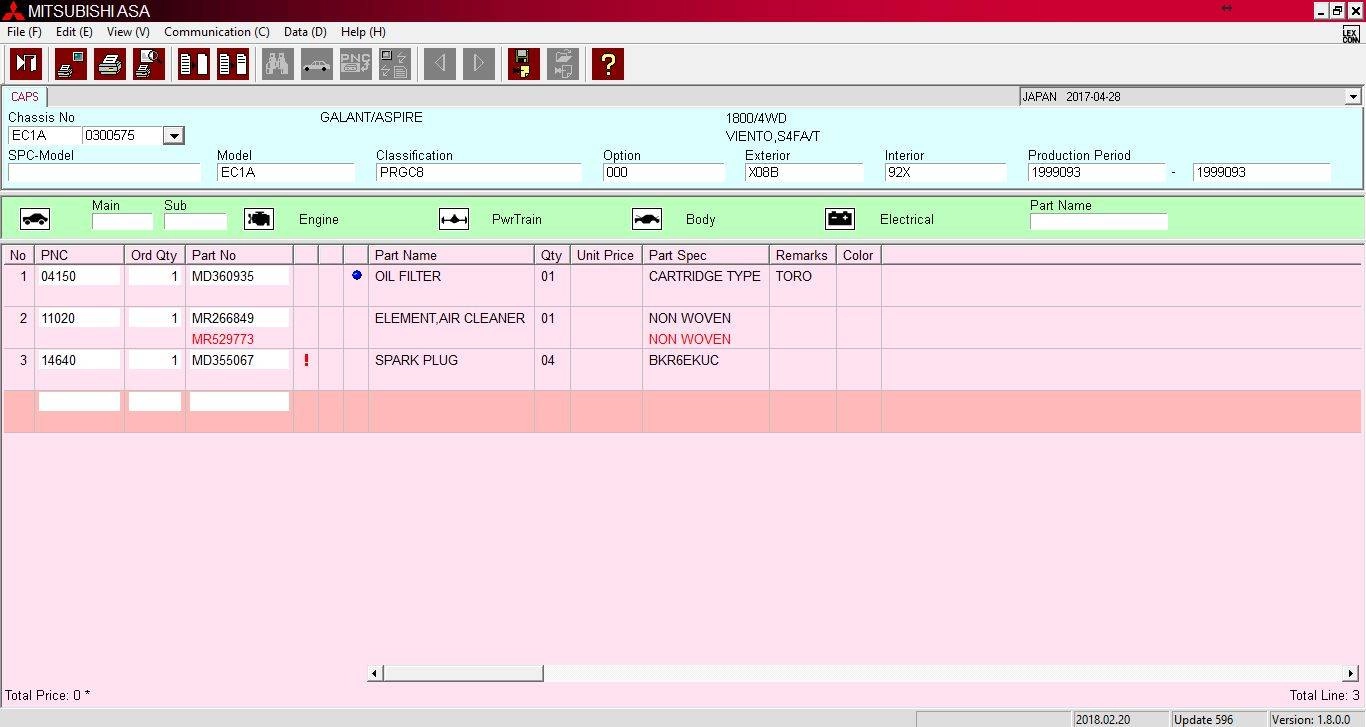The height and width of the screenshot is (727, 1366).
Task: Click the horizontal scrollbar left arrow
Action: (375, 673)
